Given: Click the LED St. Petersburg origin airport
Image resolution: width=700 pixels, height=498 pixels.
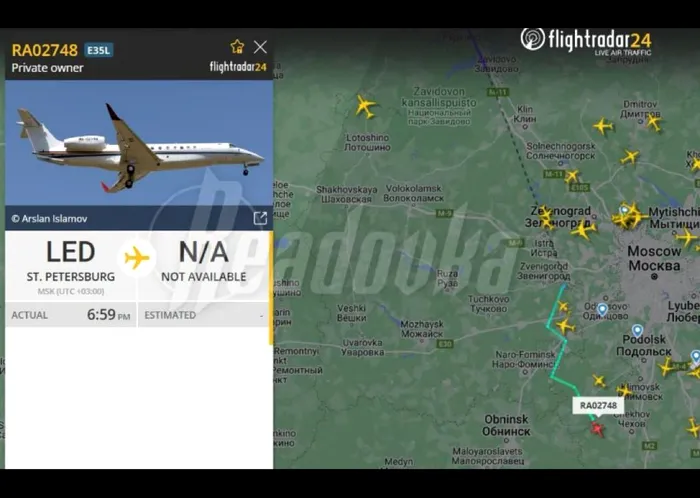Looking at the screenshot, I should coord(71,262).
